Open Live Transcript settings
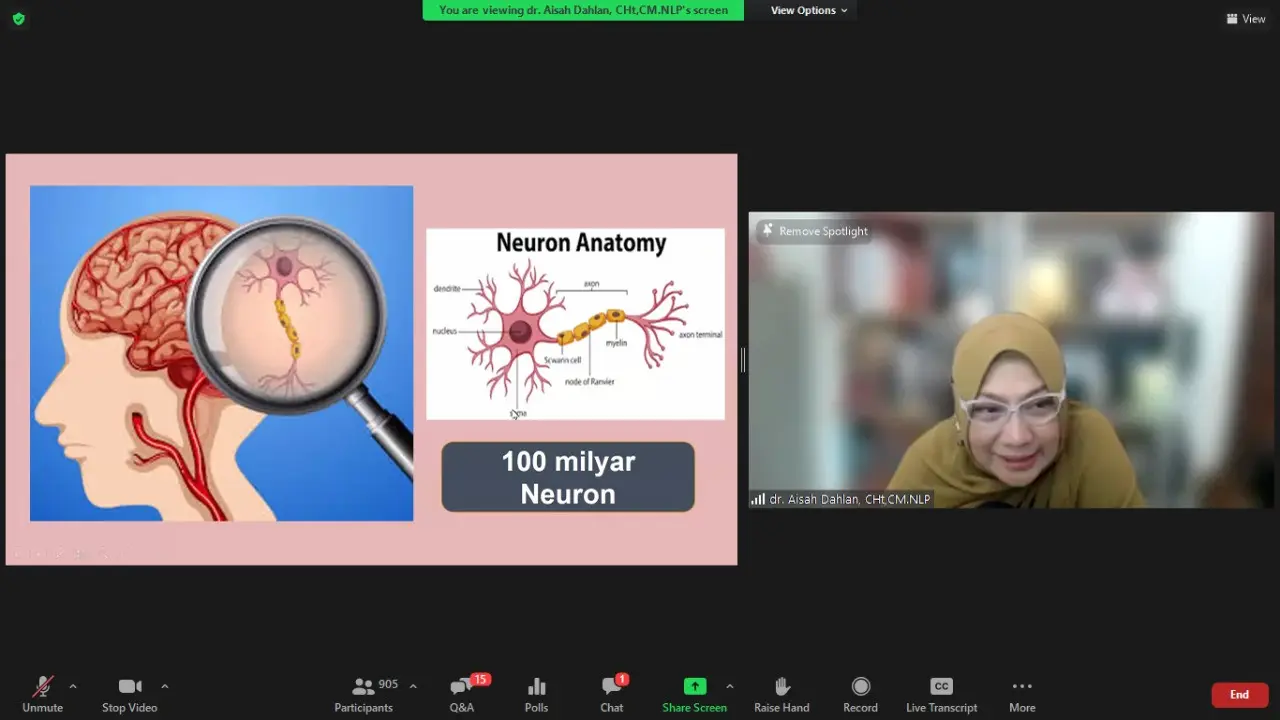This screenshot has height=720, width=1280. click(941, 695)
